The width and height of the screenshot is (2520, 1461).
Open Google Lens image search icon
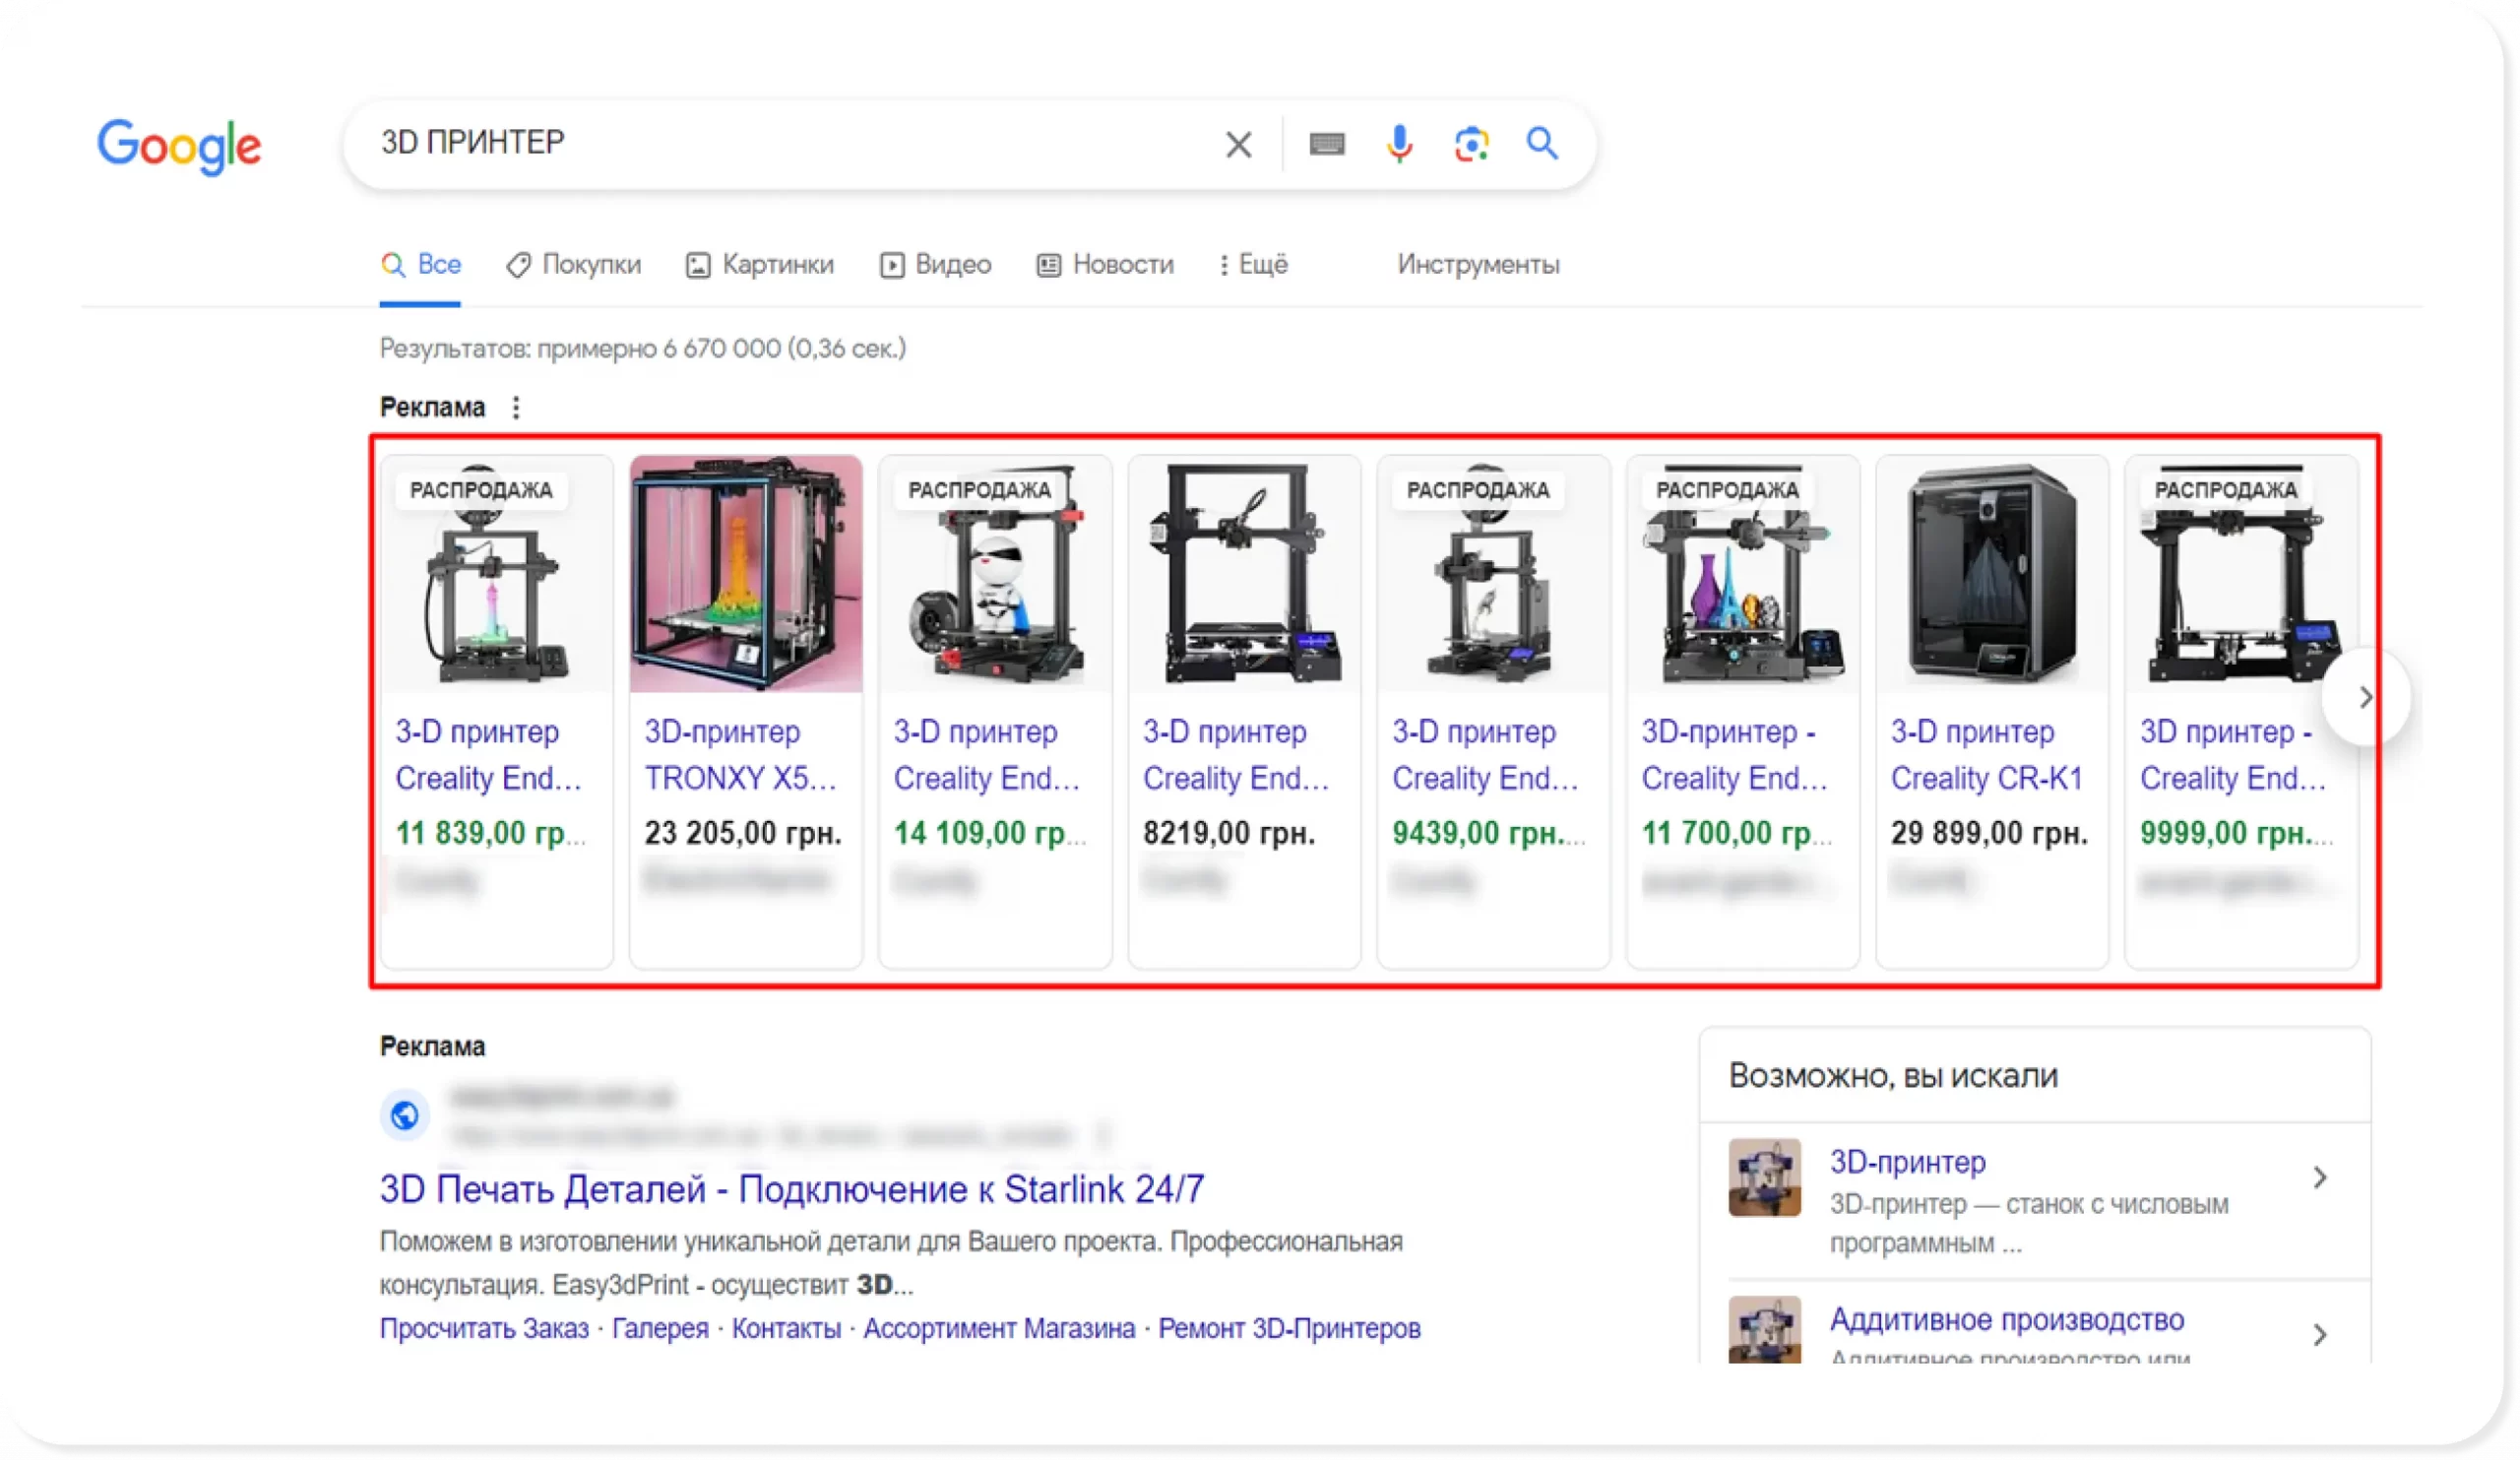pos(1471,145)
